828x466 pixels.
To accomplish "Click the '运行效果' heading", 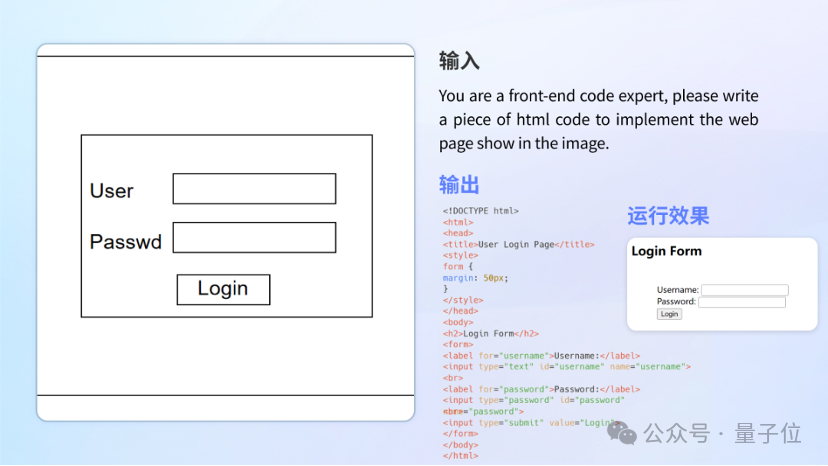I will (x=668, y=216).
